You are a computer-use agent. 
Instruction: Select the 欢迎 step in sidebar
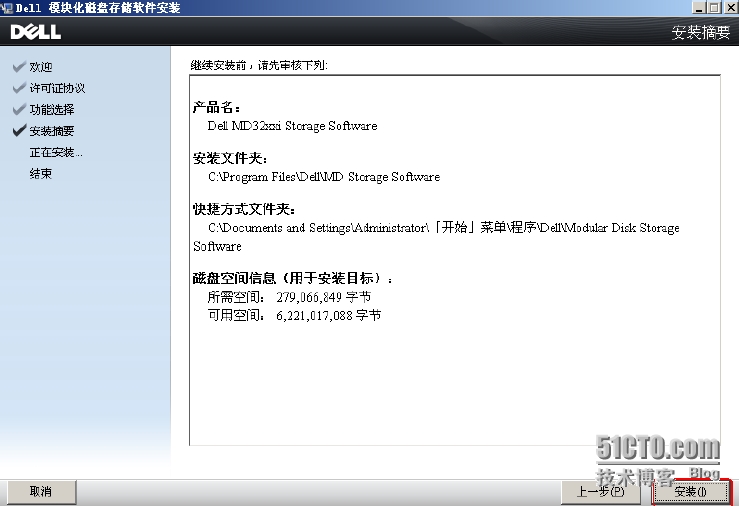tap(41, 67)
